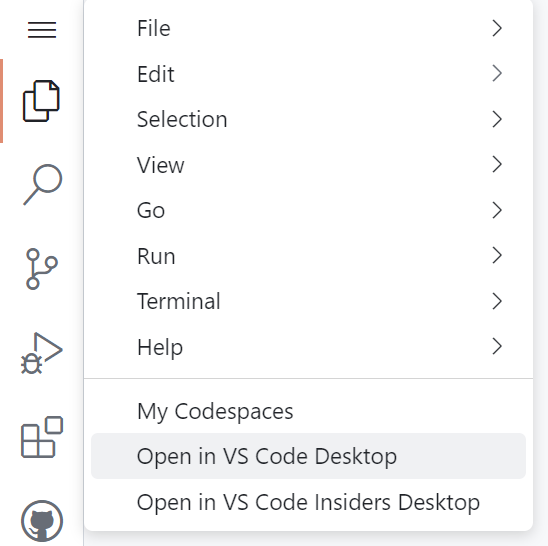Screen dimensions: 548x546
Task: Expand the Edit submenu arrow
Action: click(x=497, y=73)
